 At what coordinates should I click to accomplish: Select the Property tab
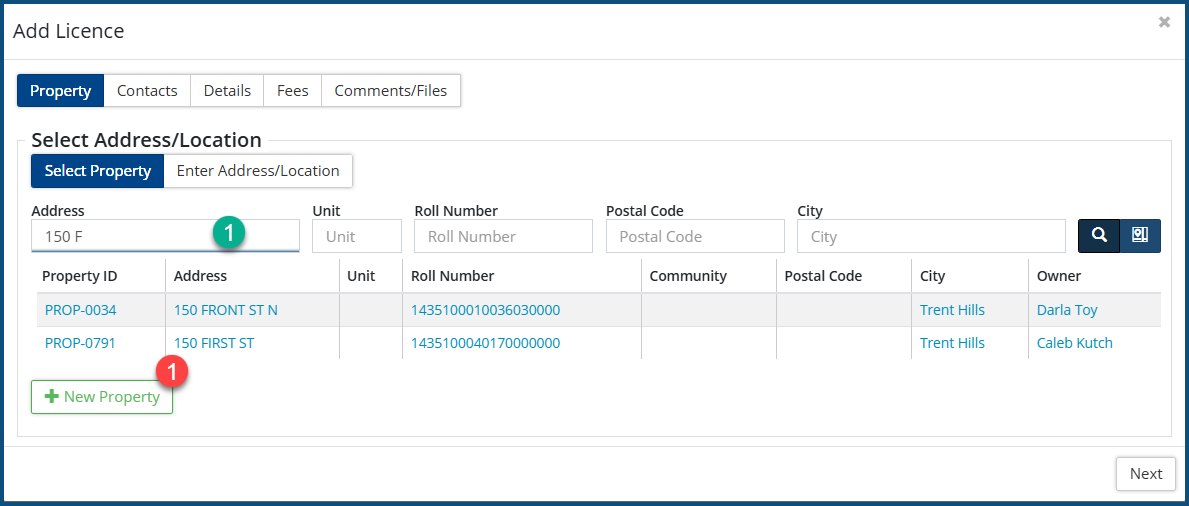coord(61,90)
